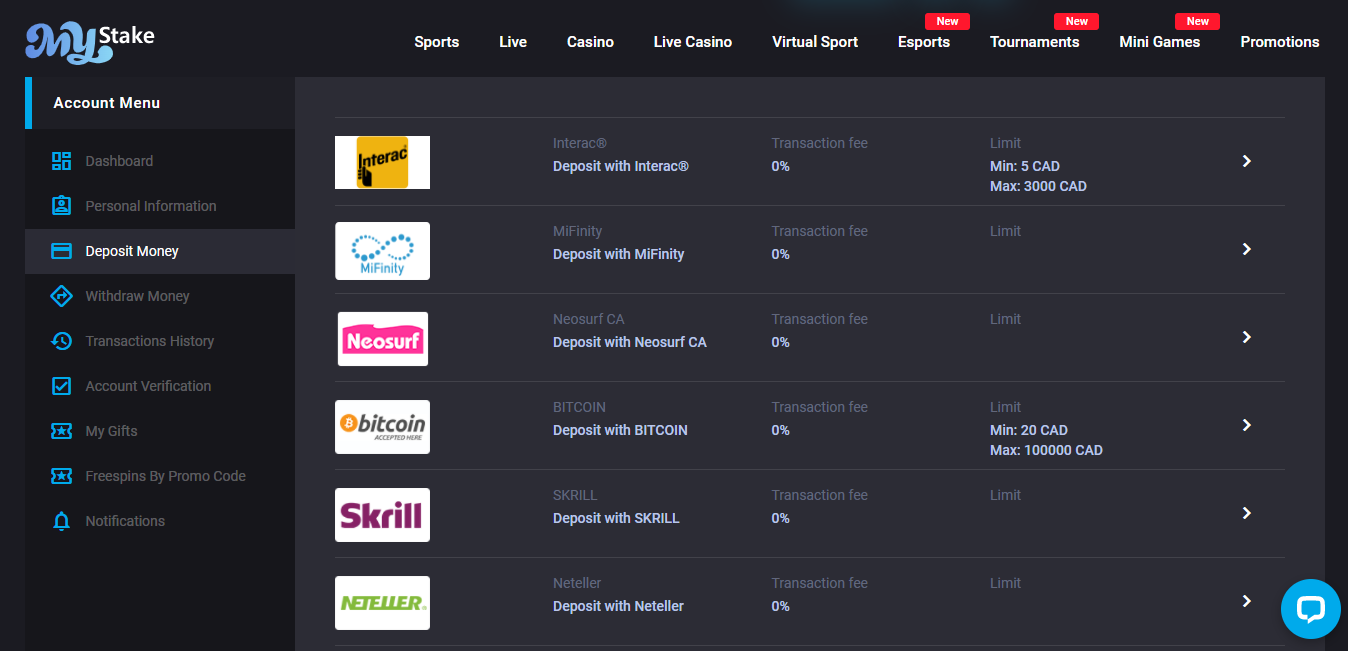Click 'Deposit with Interac®' text
The image size is (1348, 651).
(x=621, y=166)
